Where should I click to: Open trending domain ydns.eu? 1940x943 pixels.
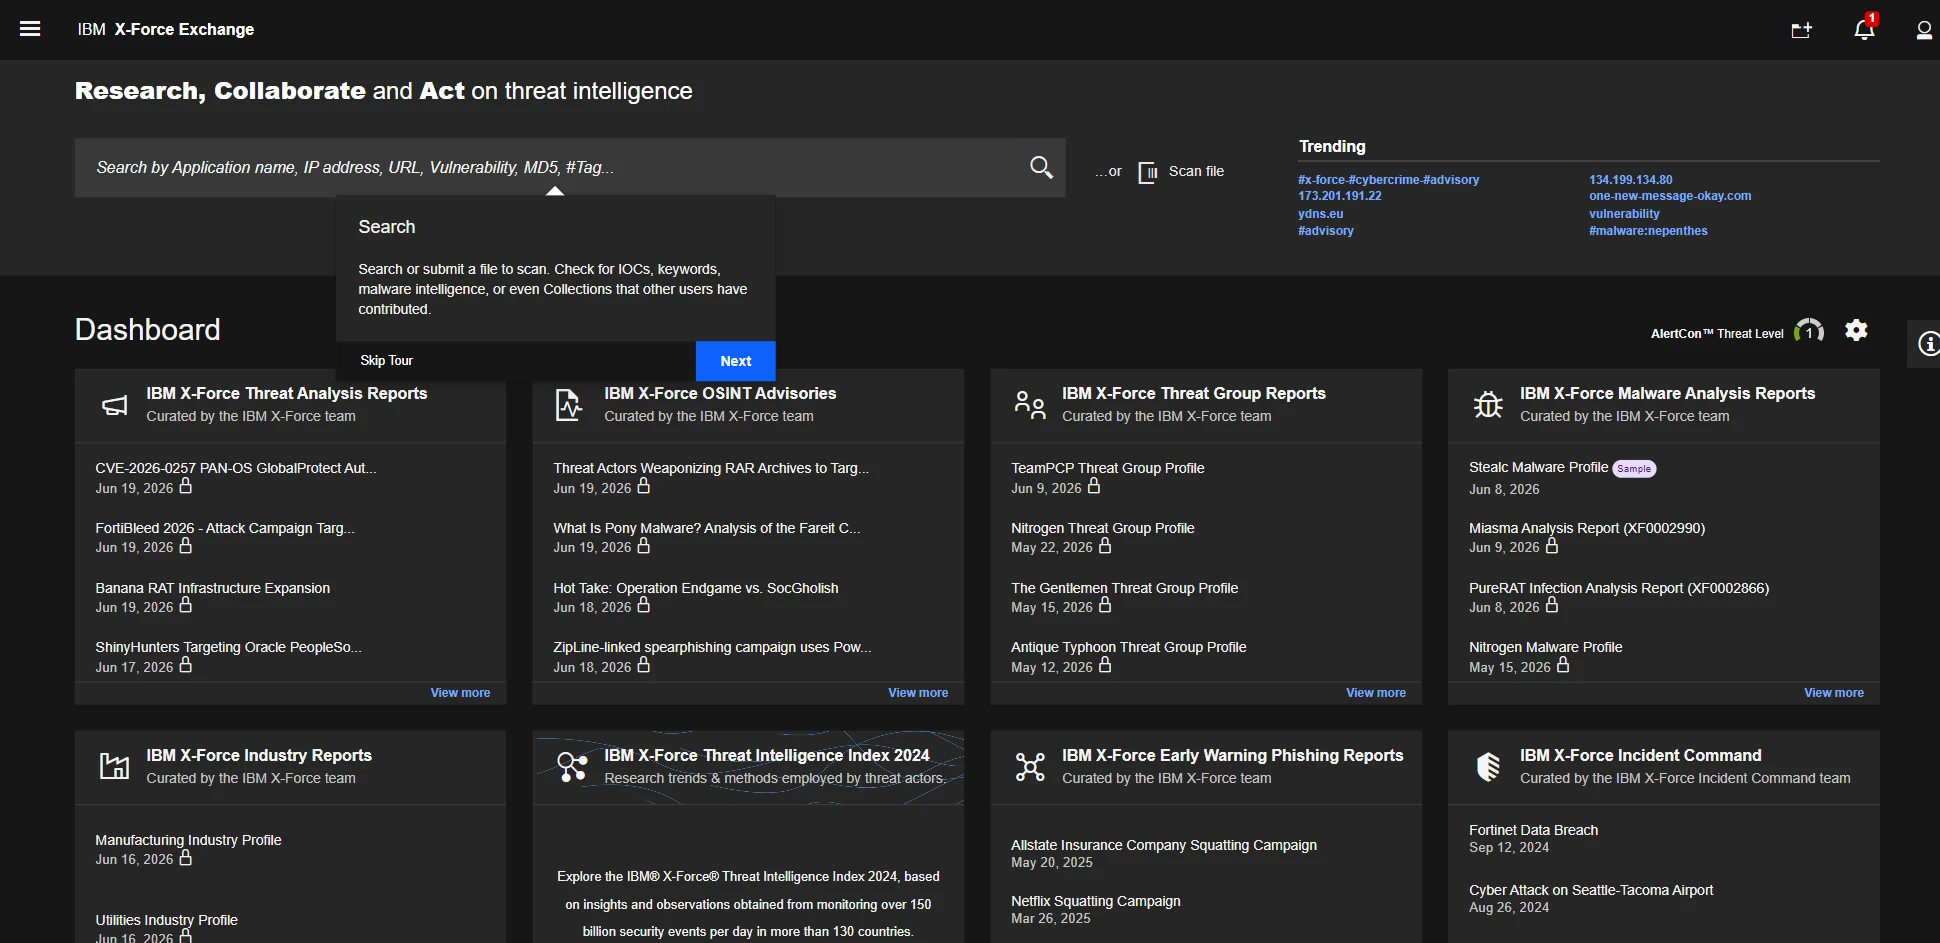(x=1320, y=214)
